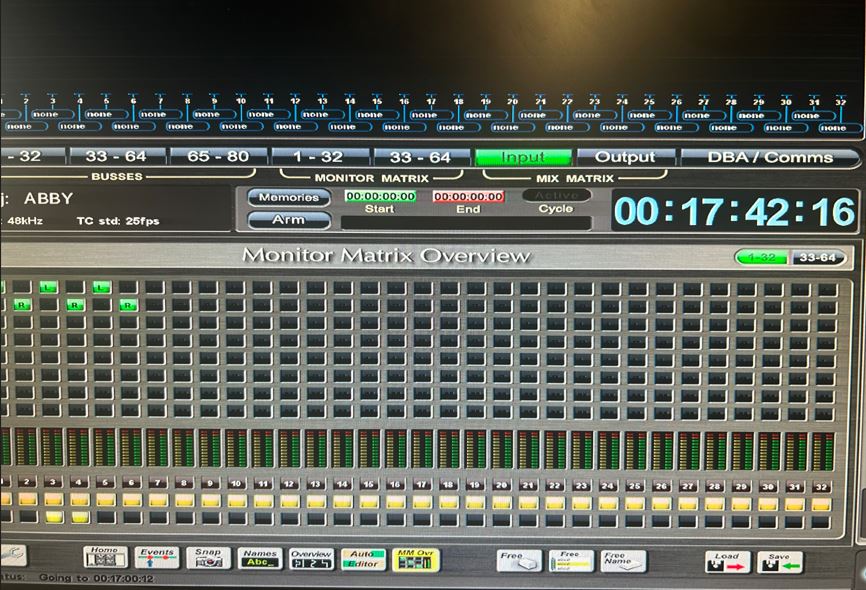Select the Mix Matrix Input tab
The height and width of the screenshot is (590, 866).
point(523,157)
